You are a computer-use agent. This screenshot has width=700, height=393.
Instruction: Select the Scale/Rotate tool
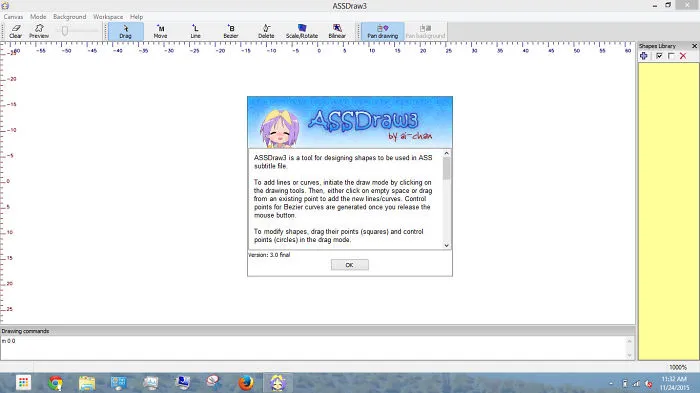302,31
